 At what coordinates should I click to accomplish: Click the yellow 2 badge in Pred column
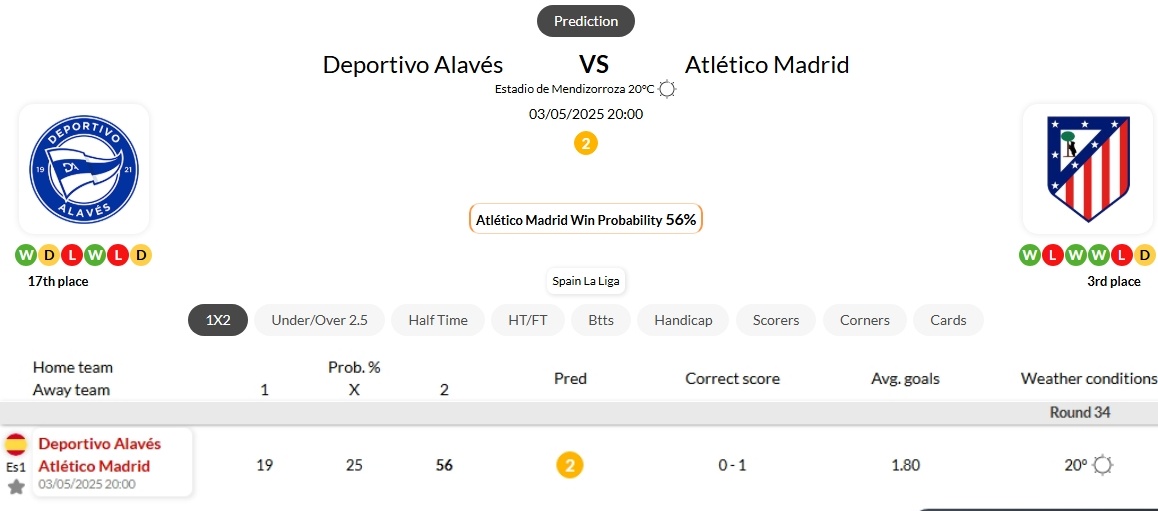570,465
